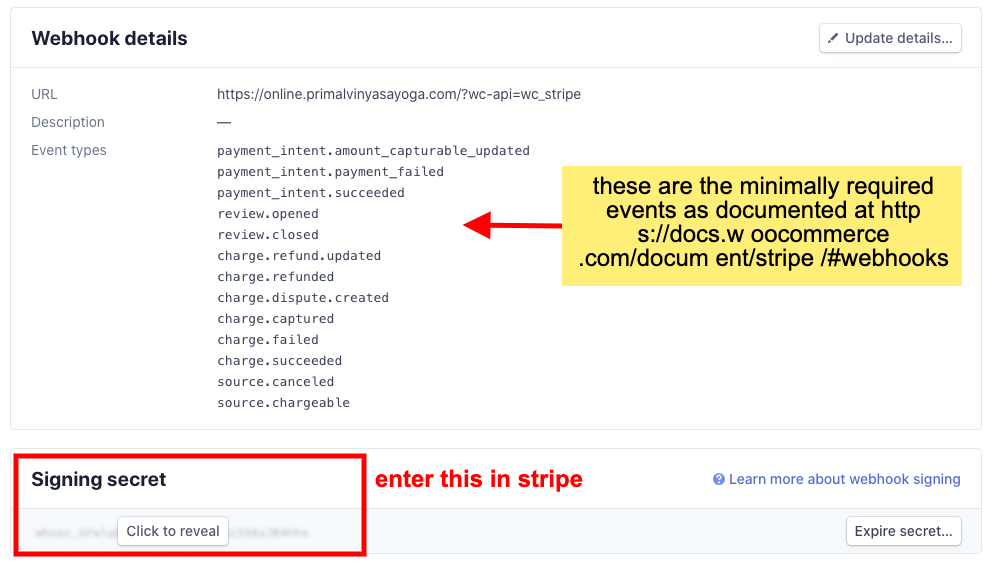Open Learn more about webhook signing
The image size is (992, 564).
845,479
